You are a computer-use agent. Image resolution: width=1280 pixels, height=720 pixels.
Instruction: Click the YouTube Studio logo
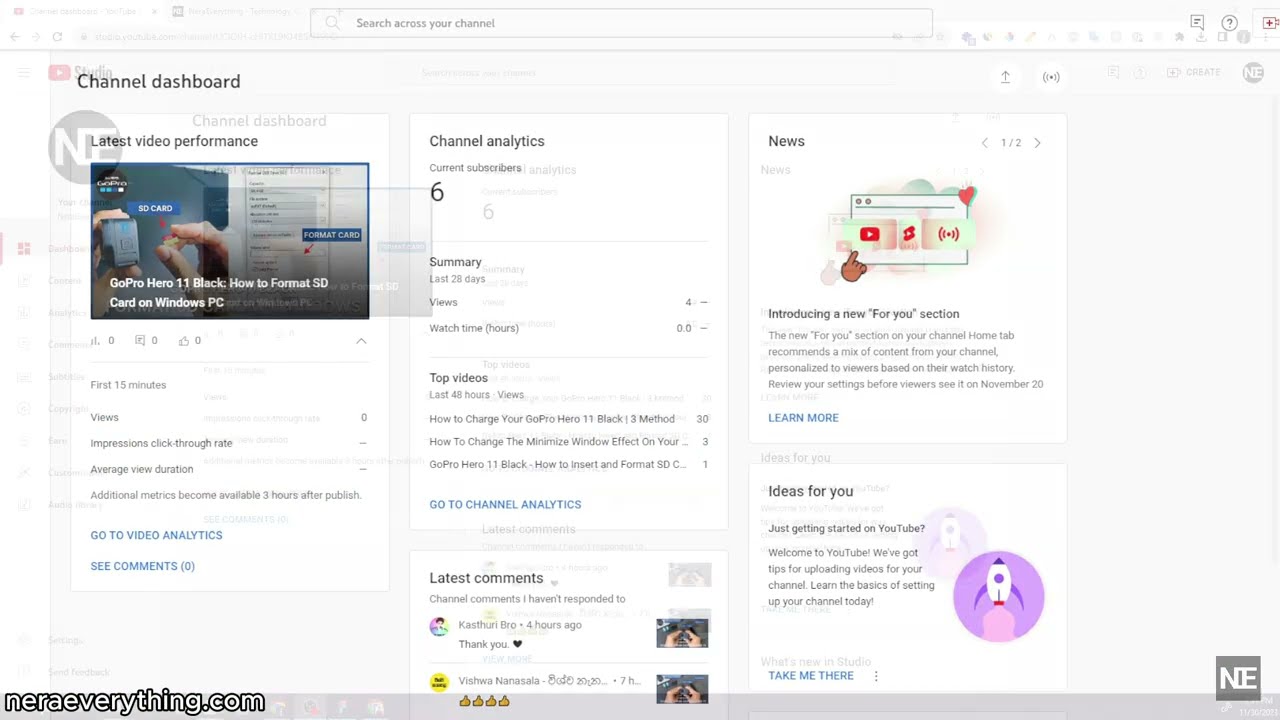pyautogui.click(x=80, y=72)
